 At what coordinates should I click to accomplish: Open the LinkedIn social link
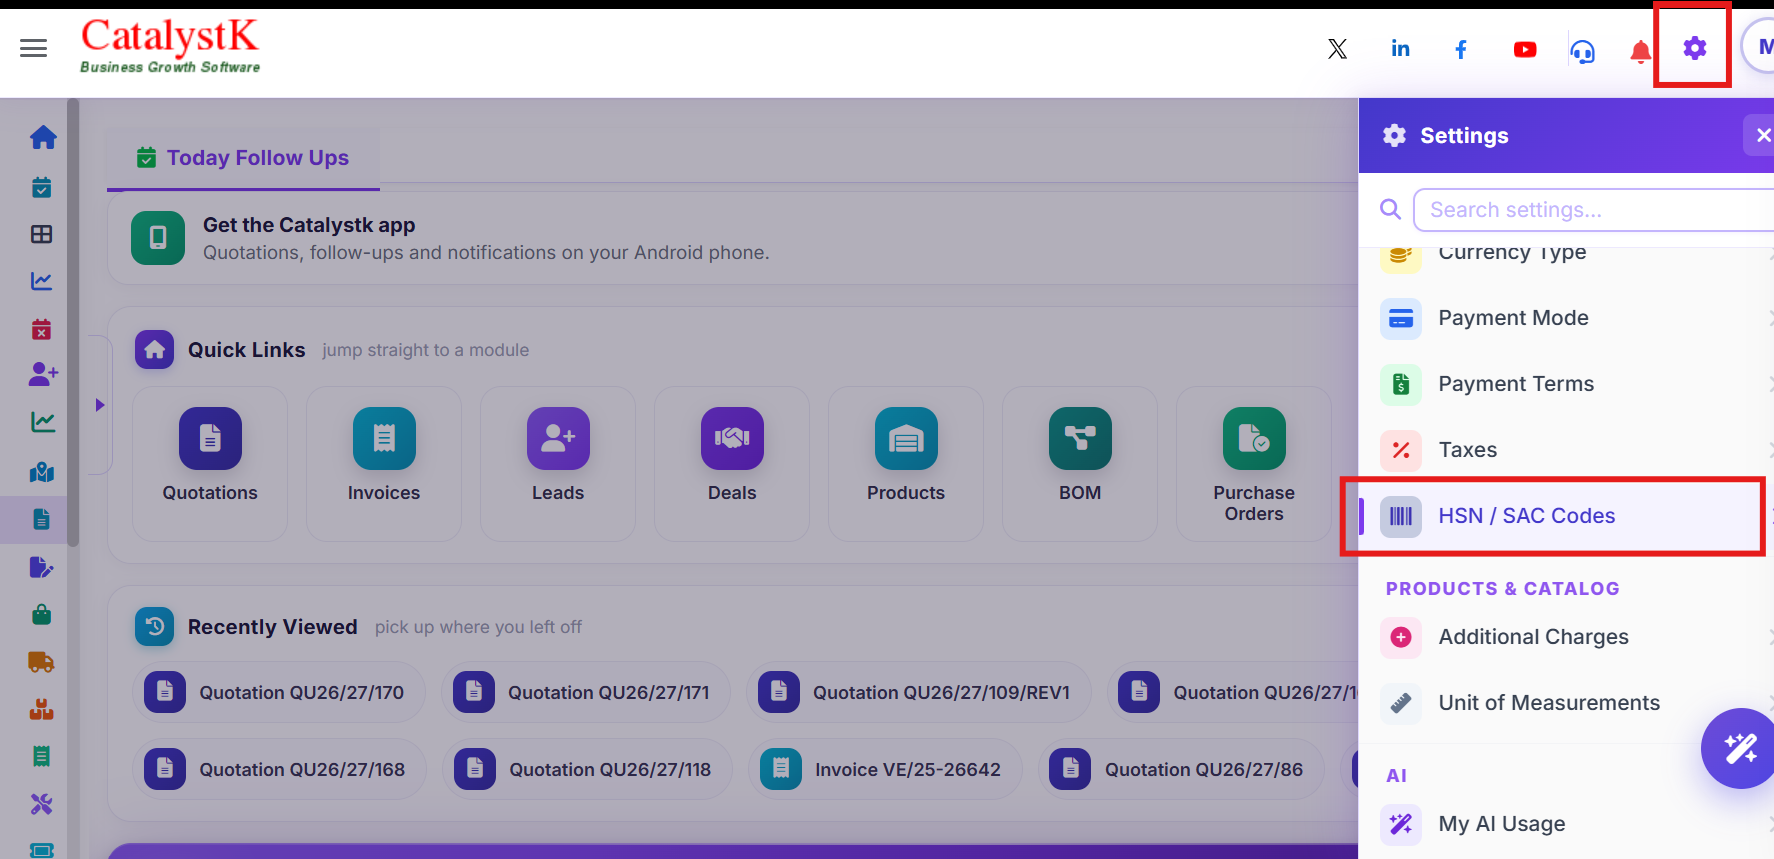(1400, 49)
